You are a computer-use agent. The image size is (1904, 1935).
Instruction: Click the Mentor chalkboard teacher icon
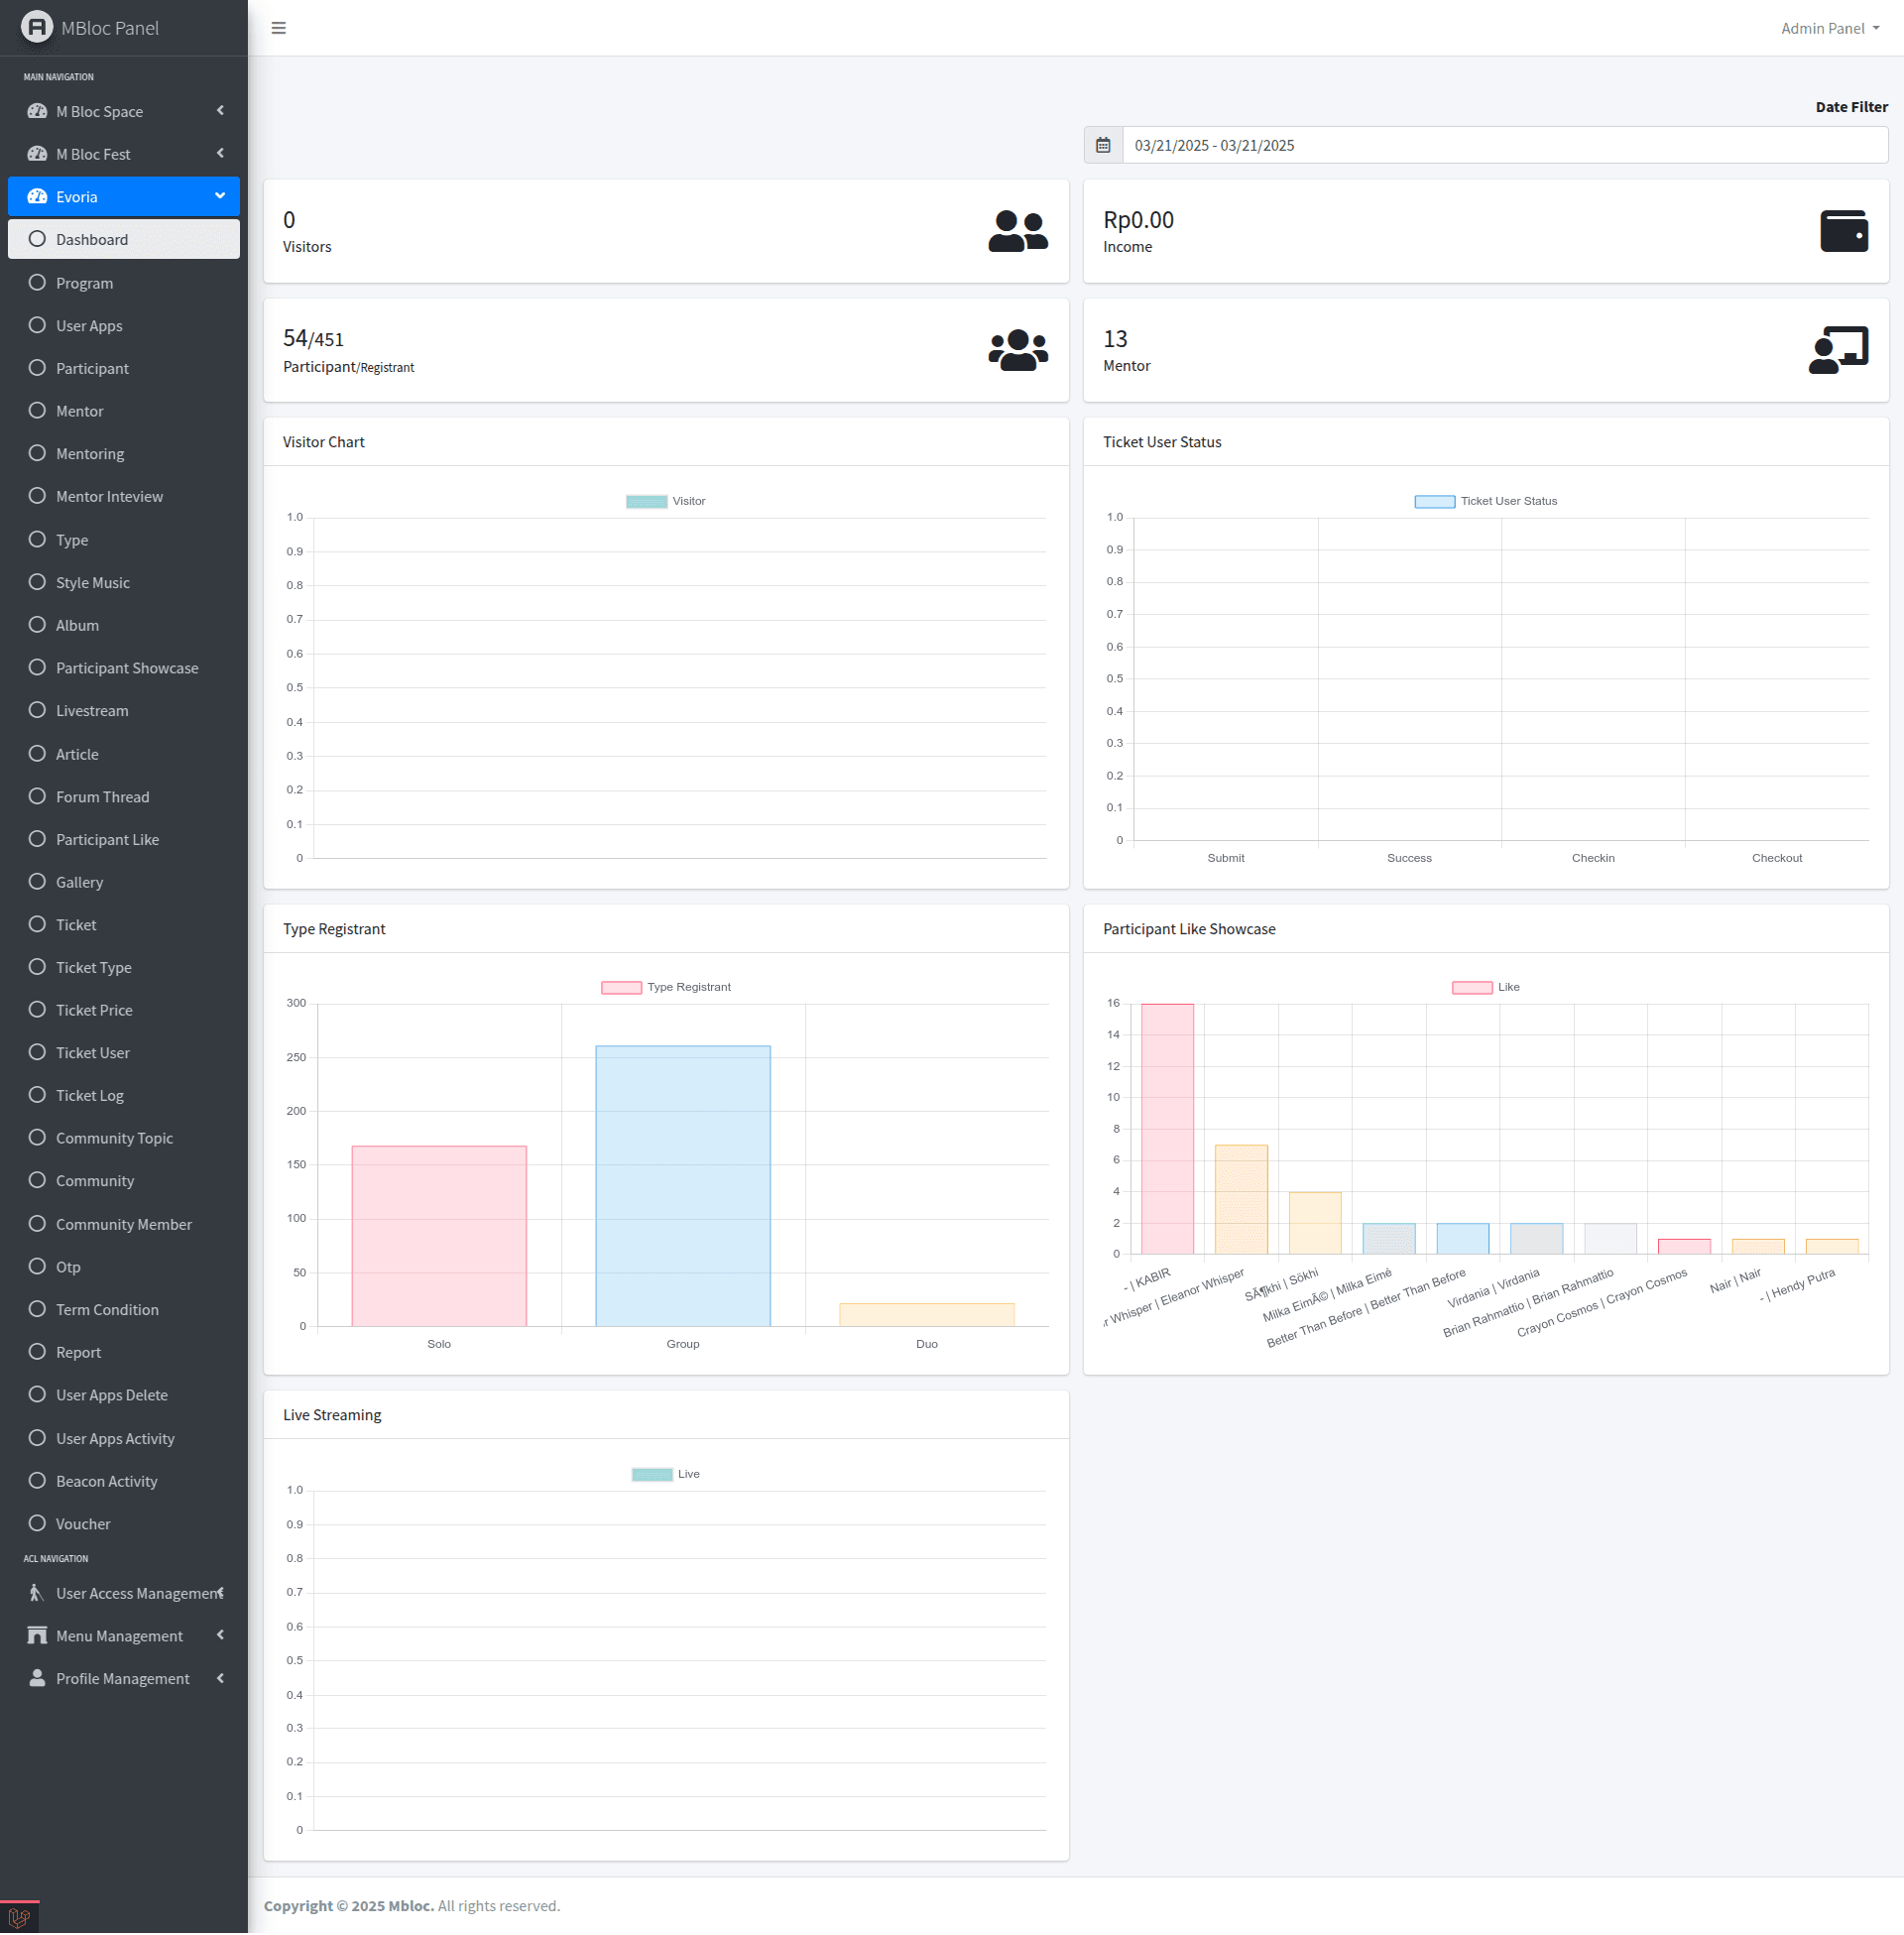1837,350
